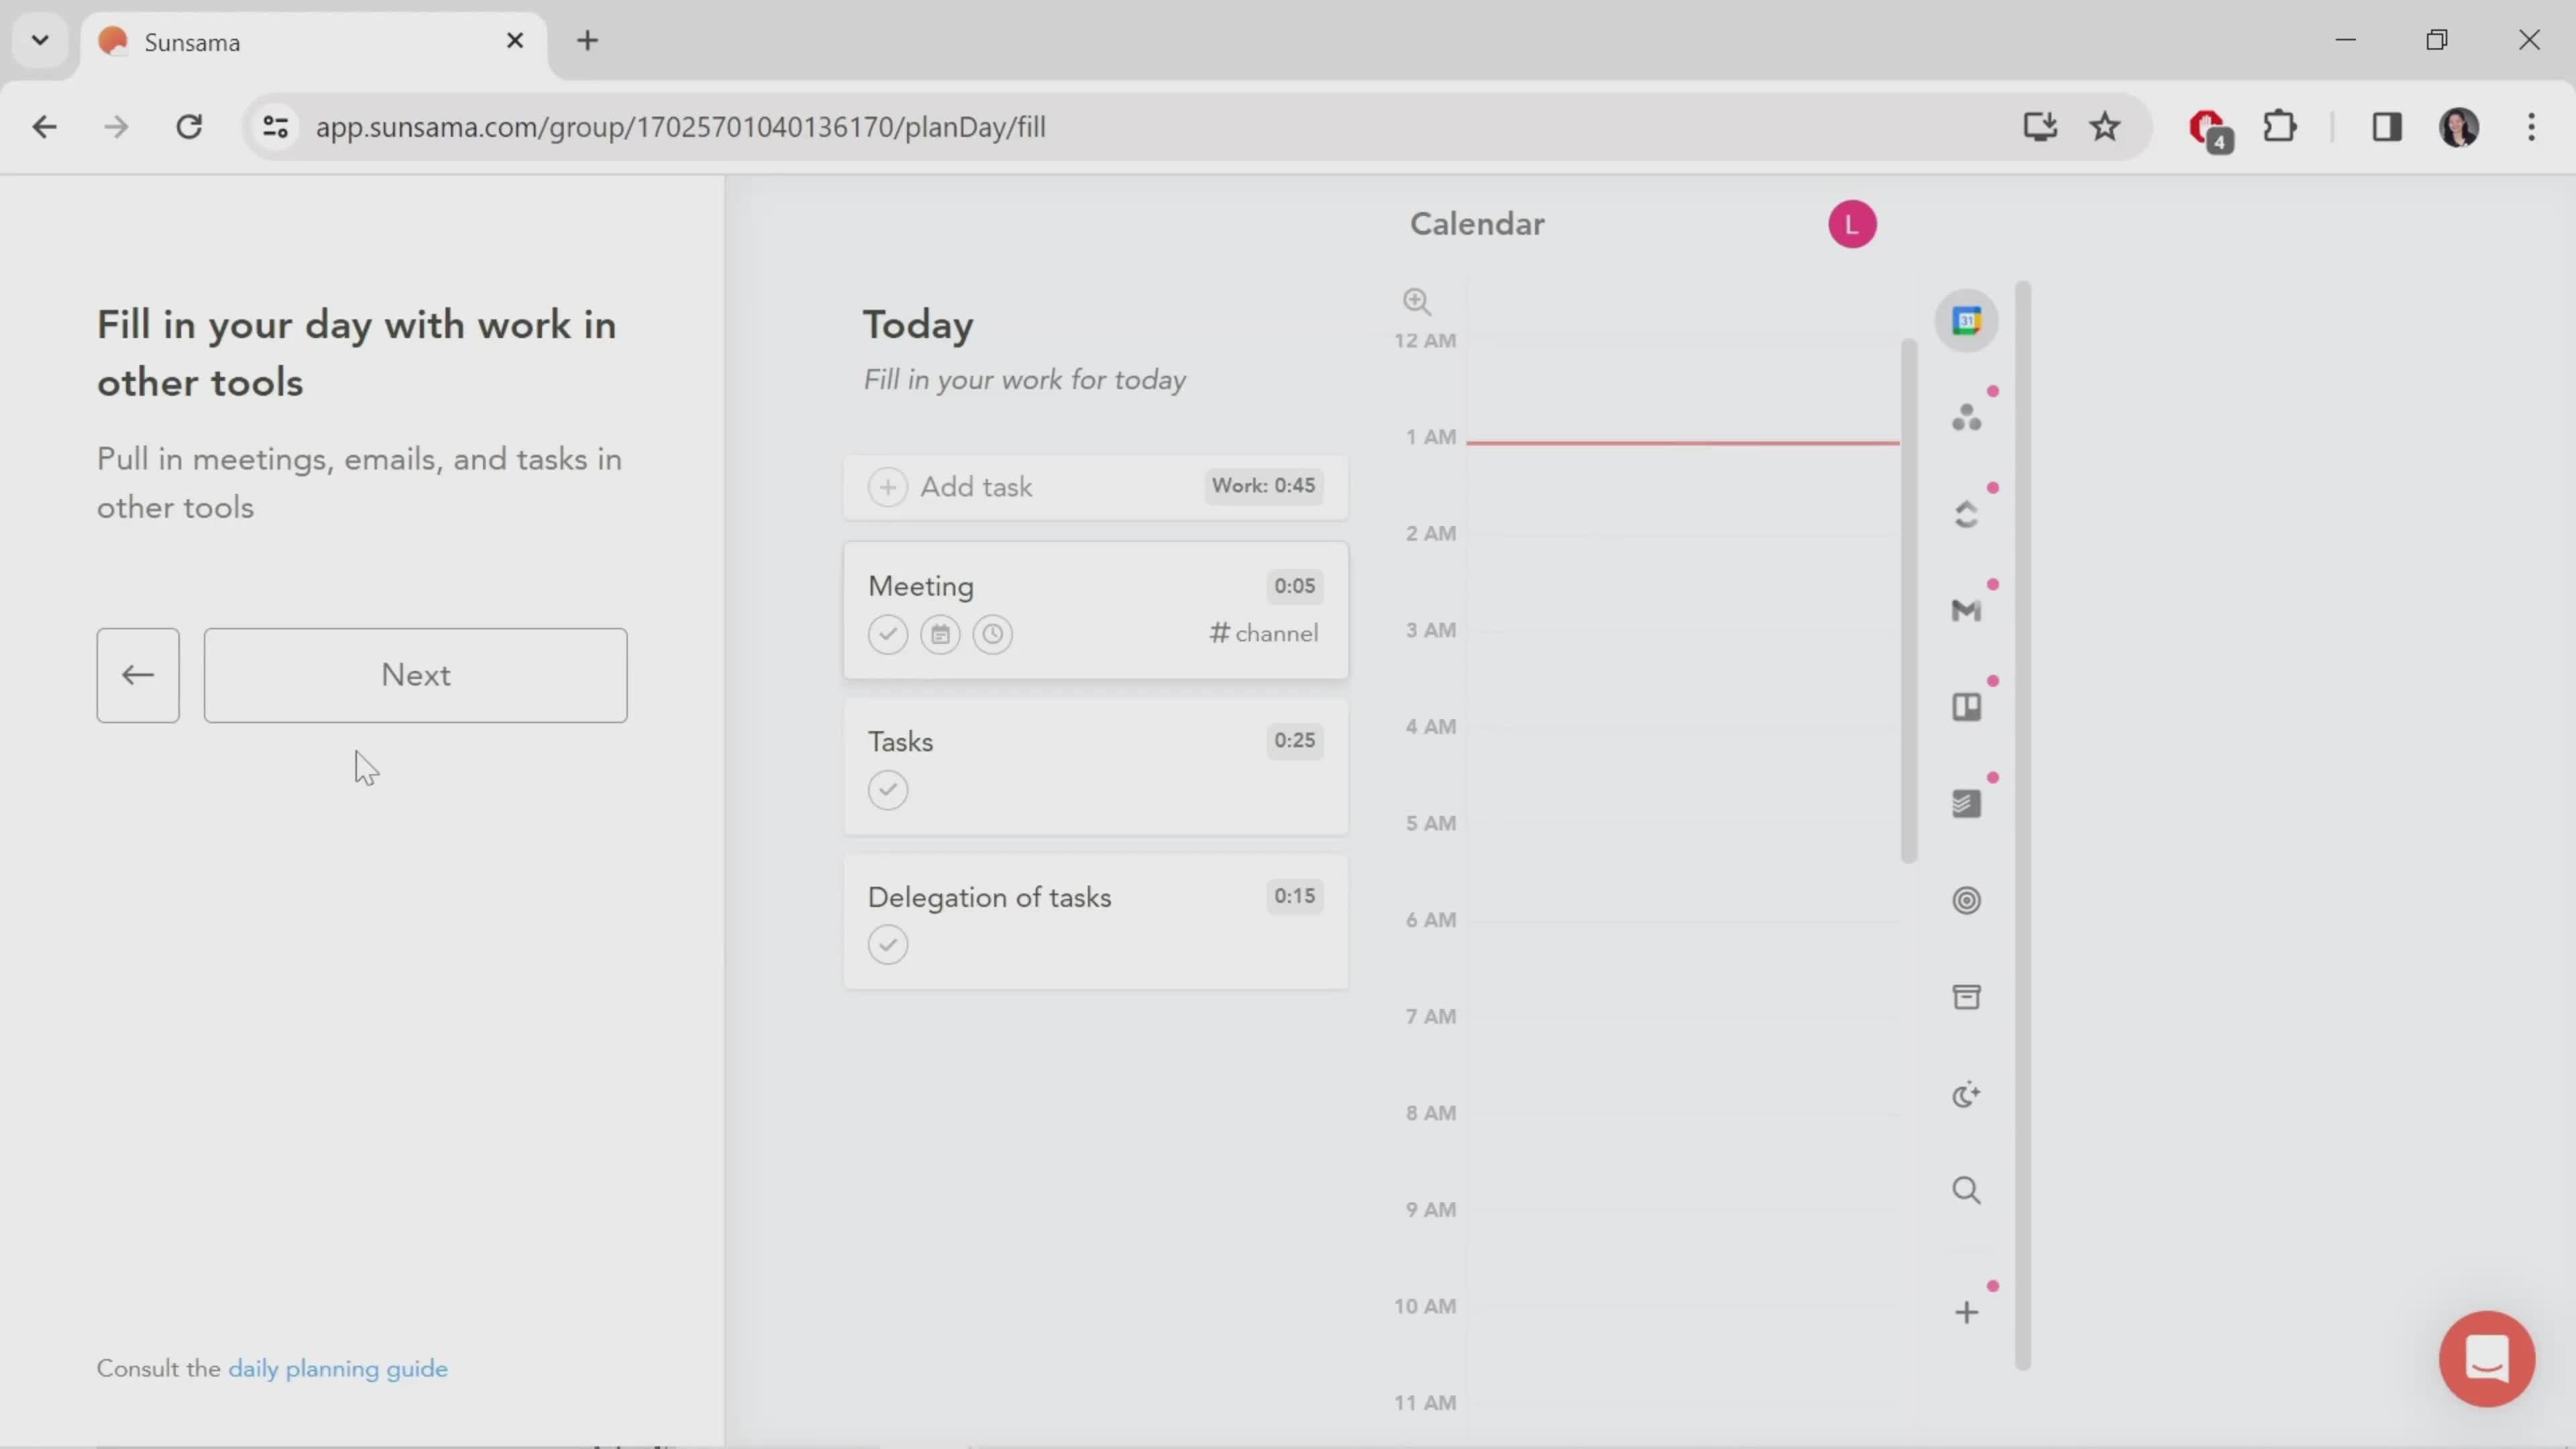Reload the page

[189, 127]
